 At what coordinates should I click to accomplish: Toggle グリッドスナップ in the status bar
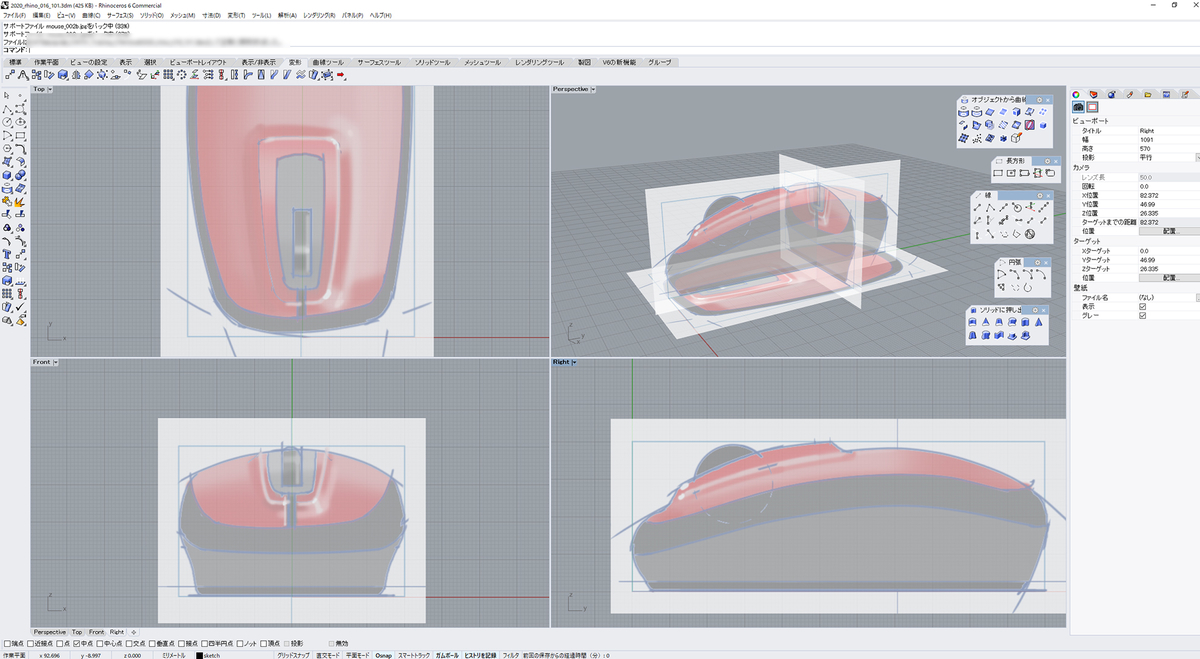point(294,655)
